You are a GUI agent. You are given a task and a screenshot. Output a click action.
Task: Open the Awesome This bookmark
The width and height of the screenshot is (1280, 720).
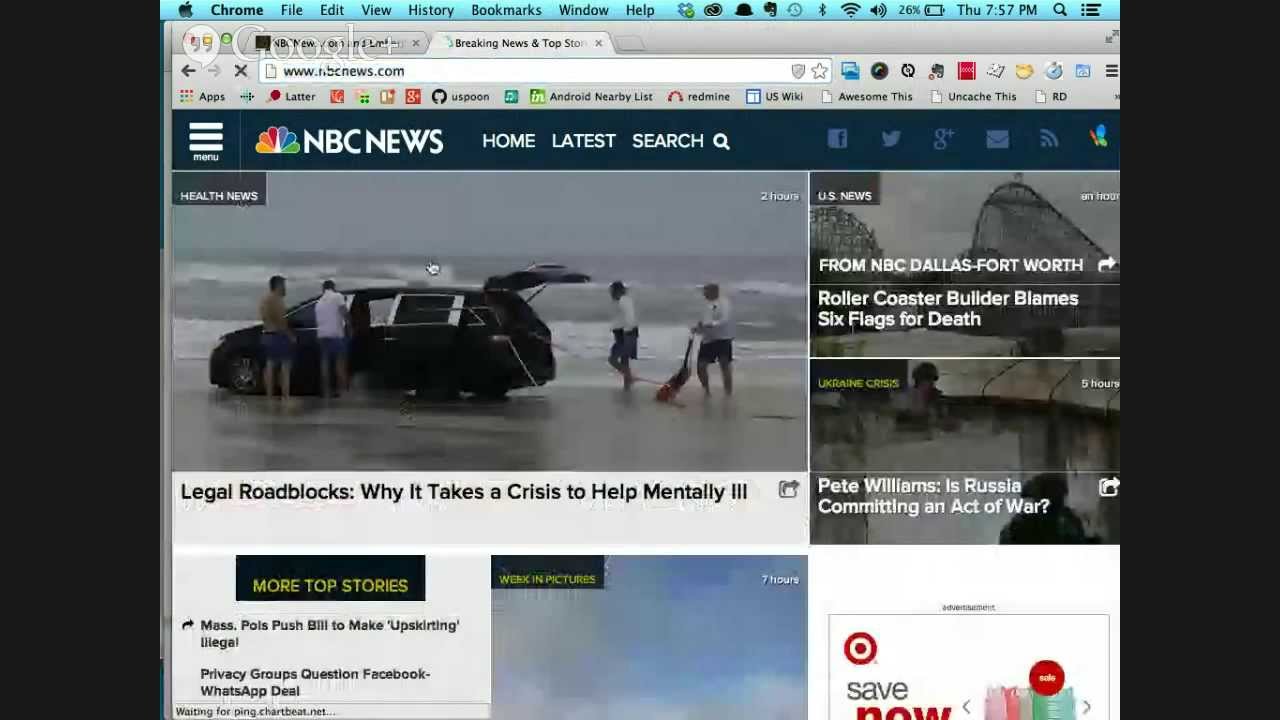point(865,97)
